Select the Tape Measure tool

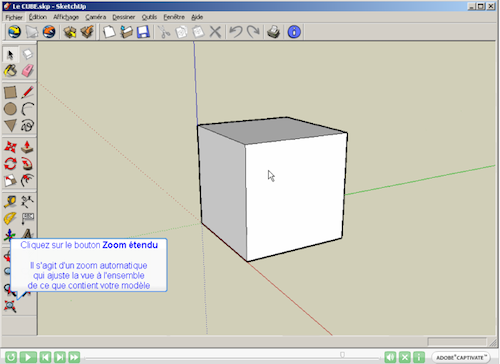tap(10, 202)
